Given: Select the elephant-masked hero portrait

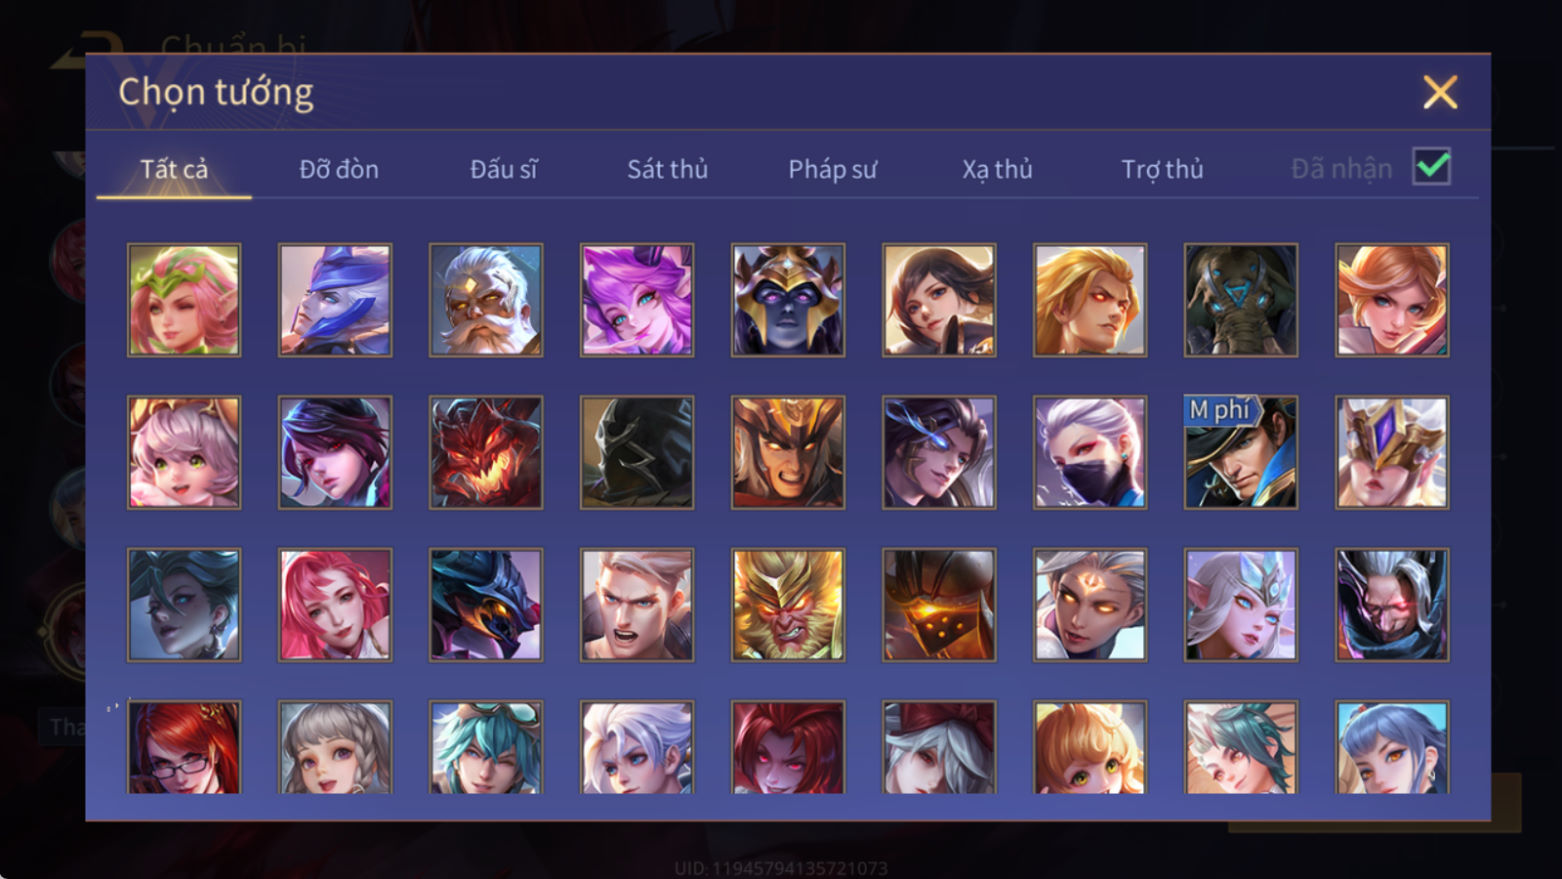Looking at the screenshot, I should 1241,300.
